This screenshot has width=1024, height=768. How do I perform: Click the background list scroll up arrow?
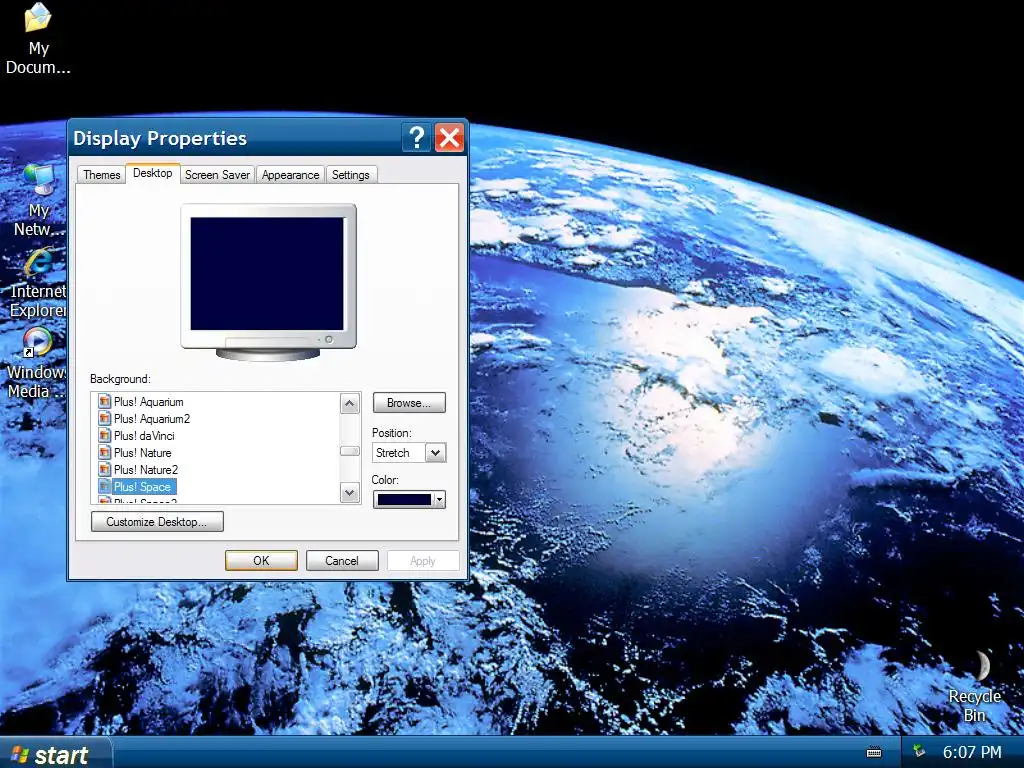(x=349, y=404)
